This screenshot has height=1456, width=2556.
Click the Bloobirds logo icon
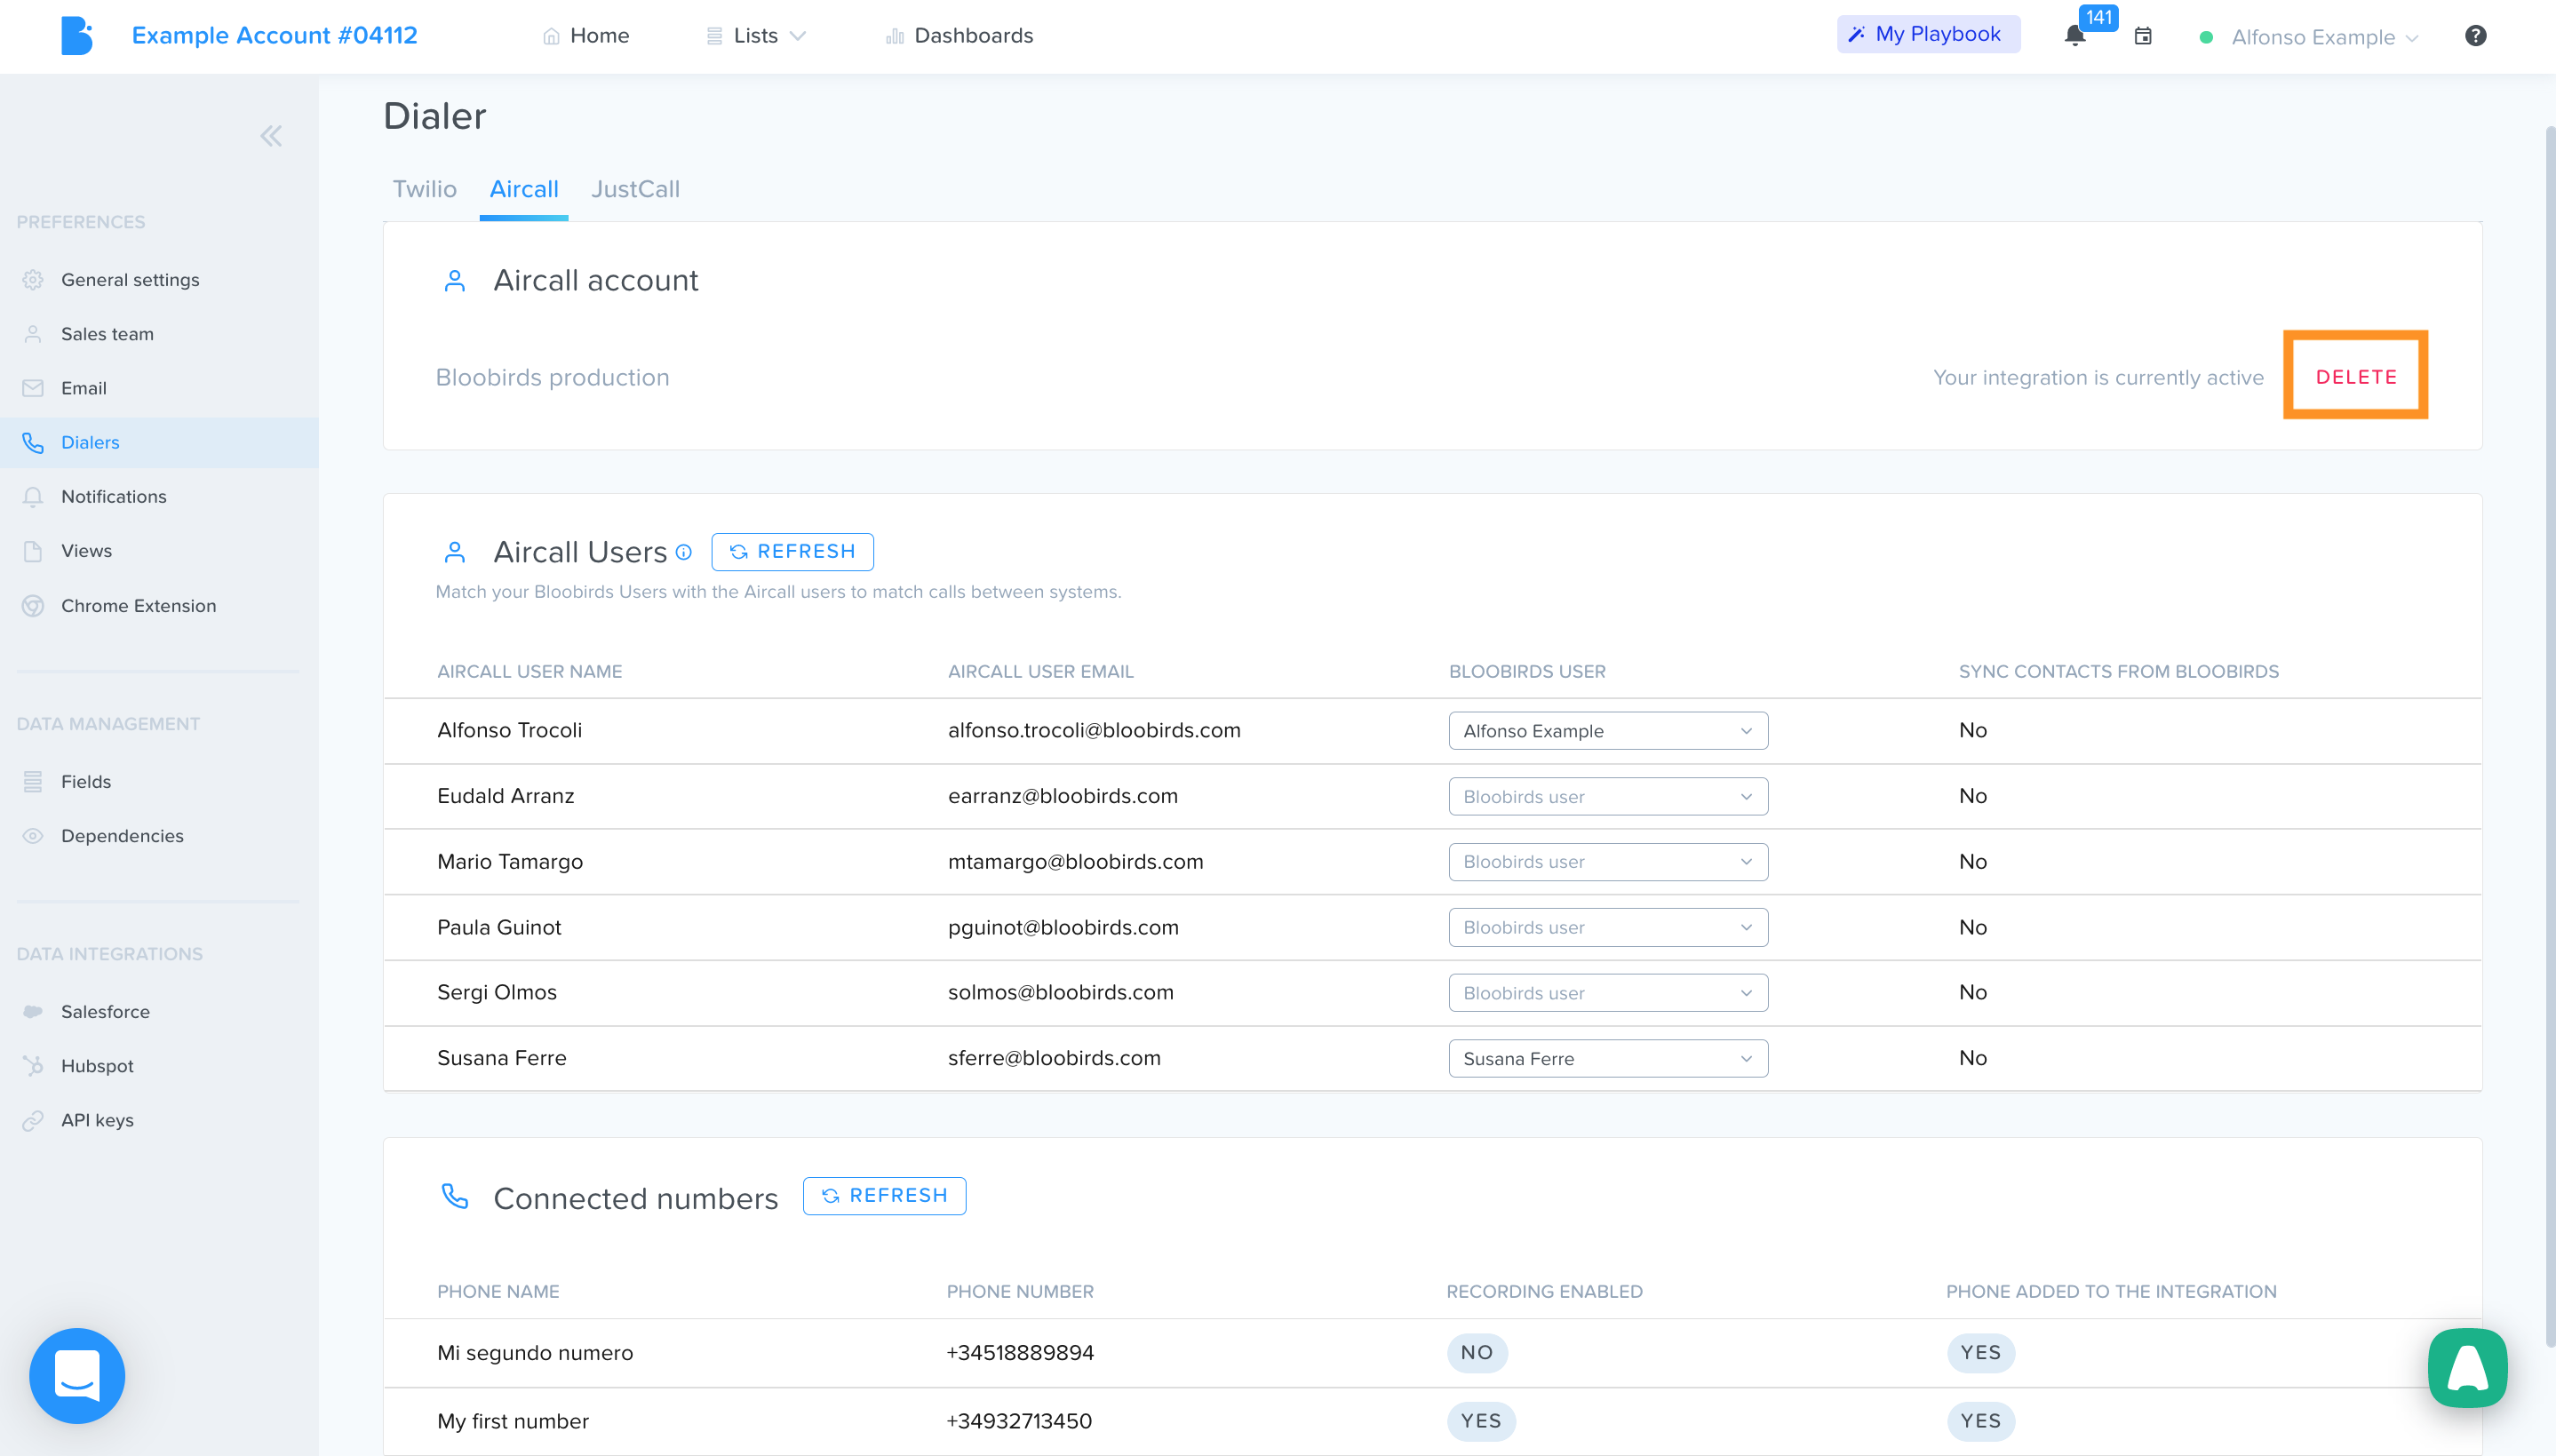click(76, 36)
